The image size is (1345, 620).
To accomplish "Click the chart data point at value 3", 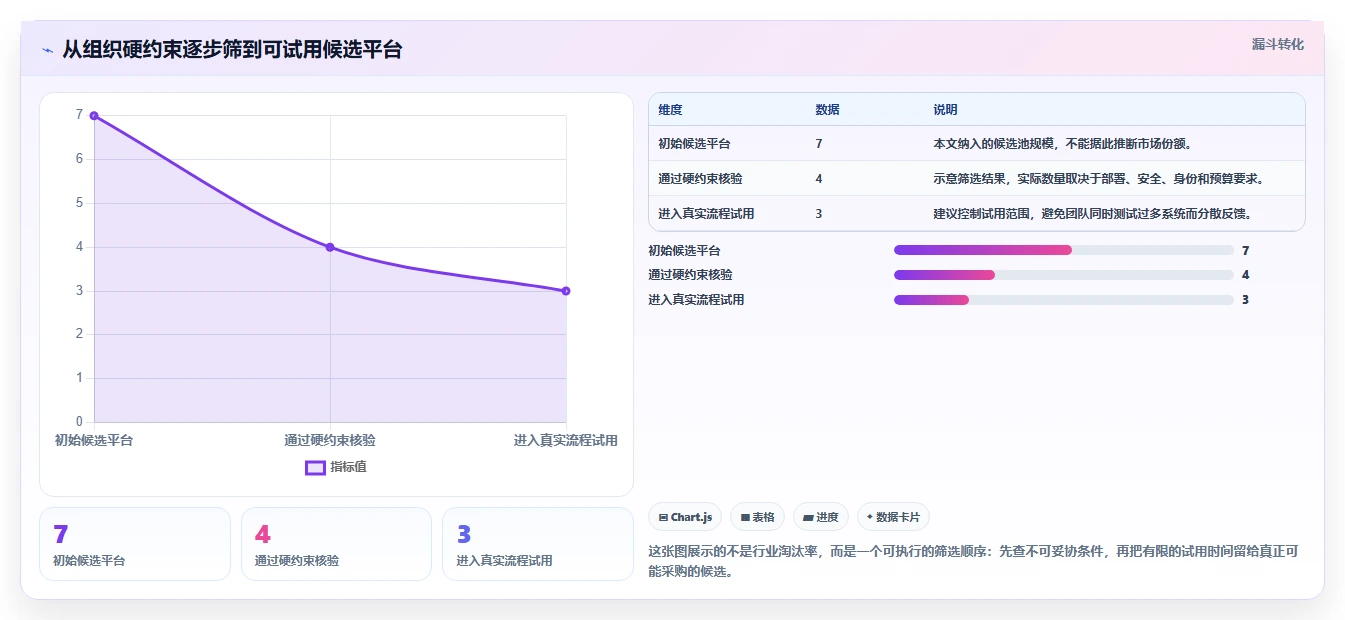I will click(x=566, y=291).
